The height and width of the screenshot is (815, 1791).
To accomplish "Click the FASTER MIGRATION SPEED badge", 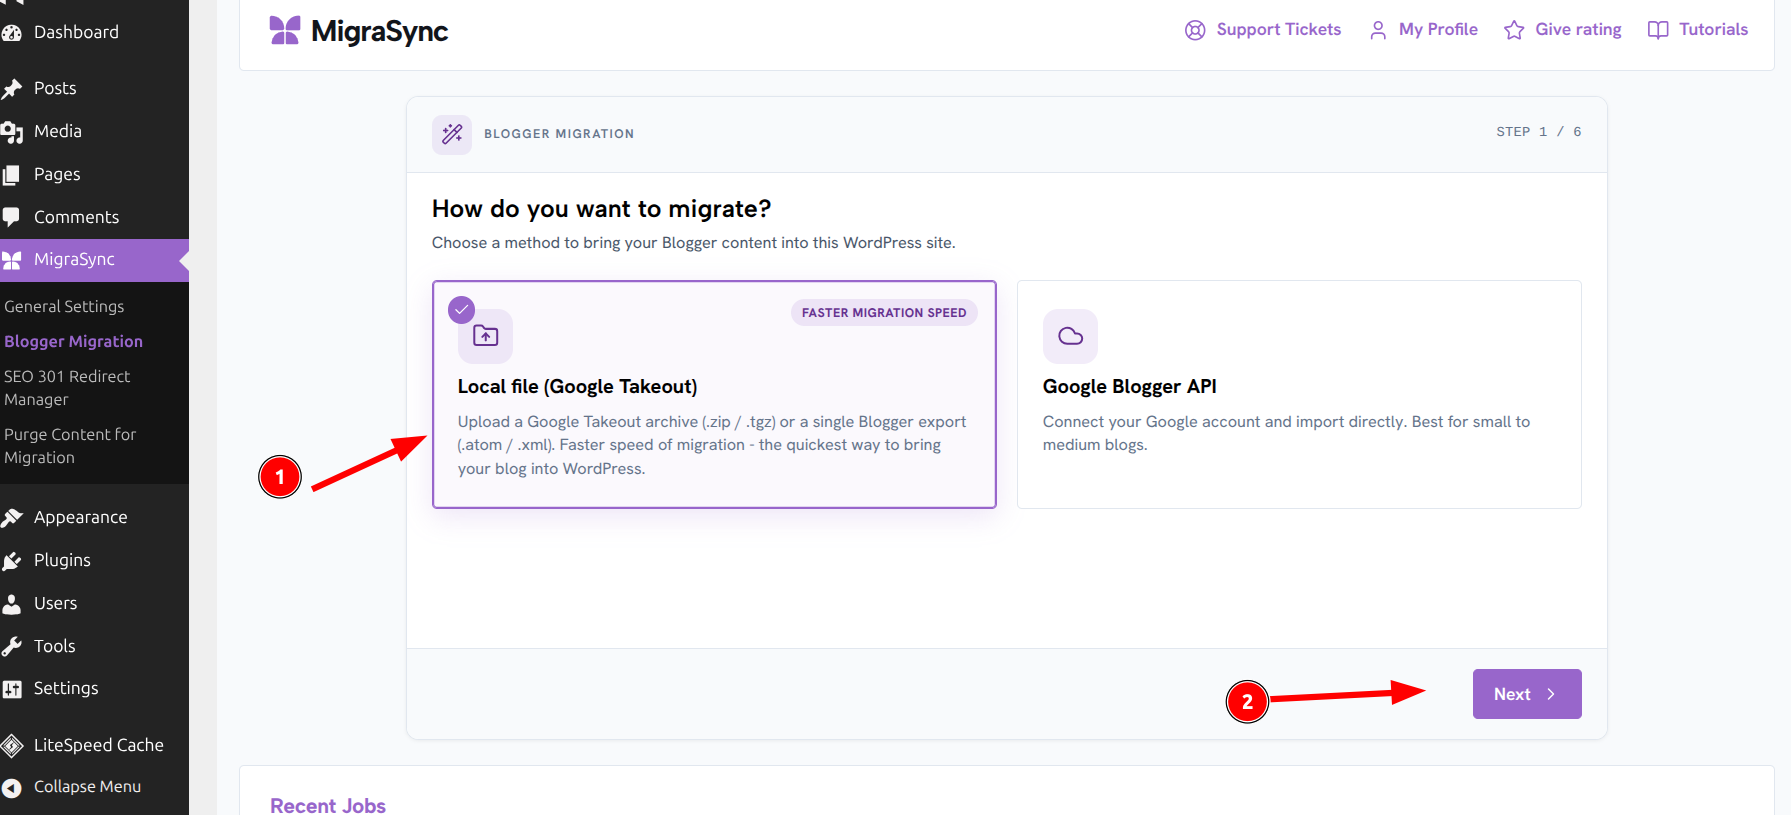I will coord(884,313).
